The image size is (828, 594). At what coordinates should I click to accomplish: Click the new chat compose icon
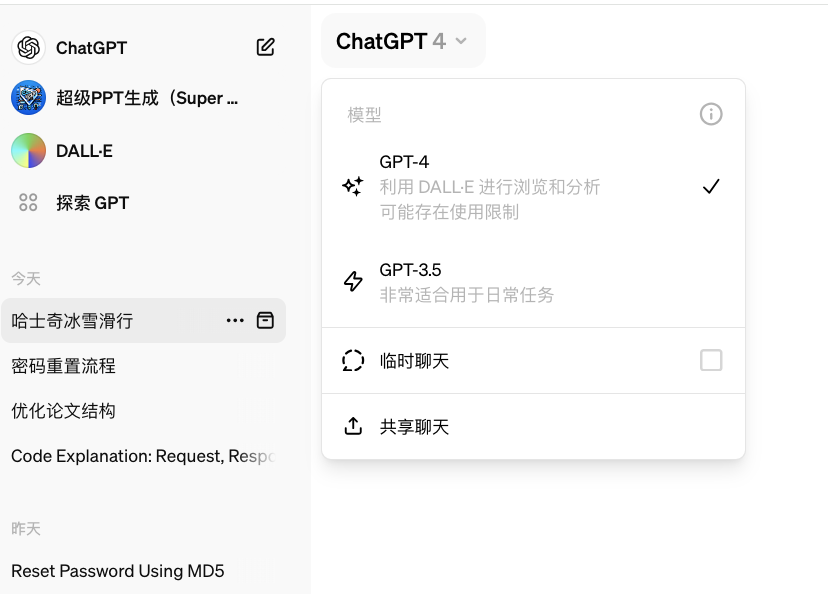[265, 47]
